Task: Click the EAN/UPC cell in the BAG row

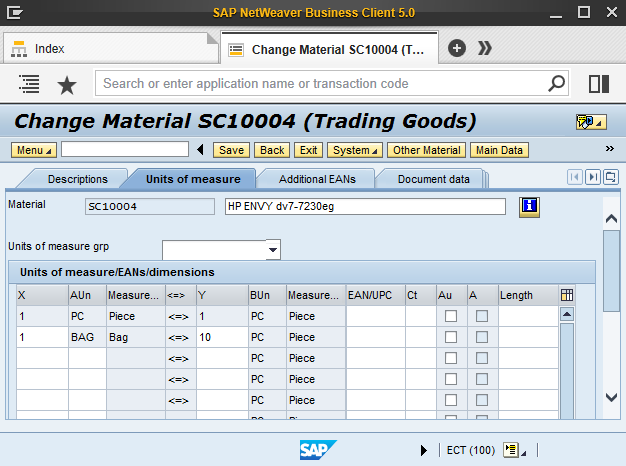Action: (375, 337)
